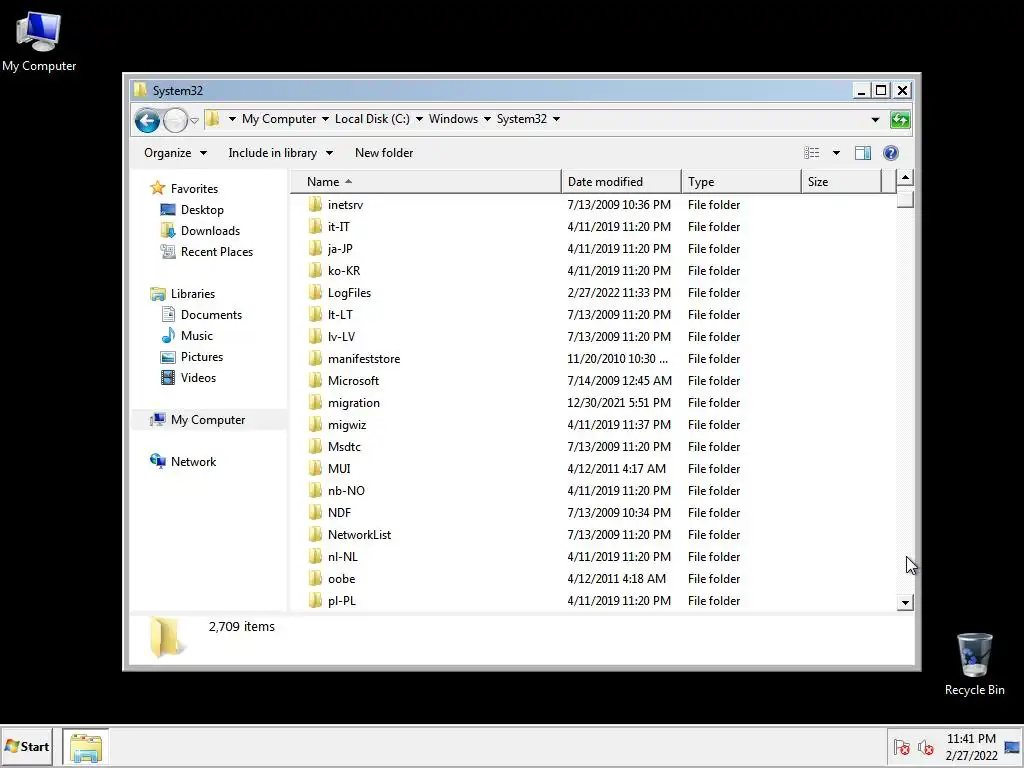Select the Desktop icon in sidebar
1024x768 pixels.
coord(168,210)
